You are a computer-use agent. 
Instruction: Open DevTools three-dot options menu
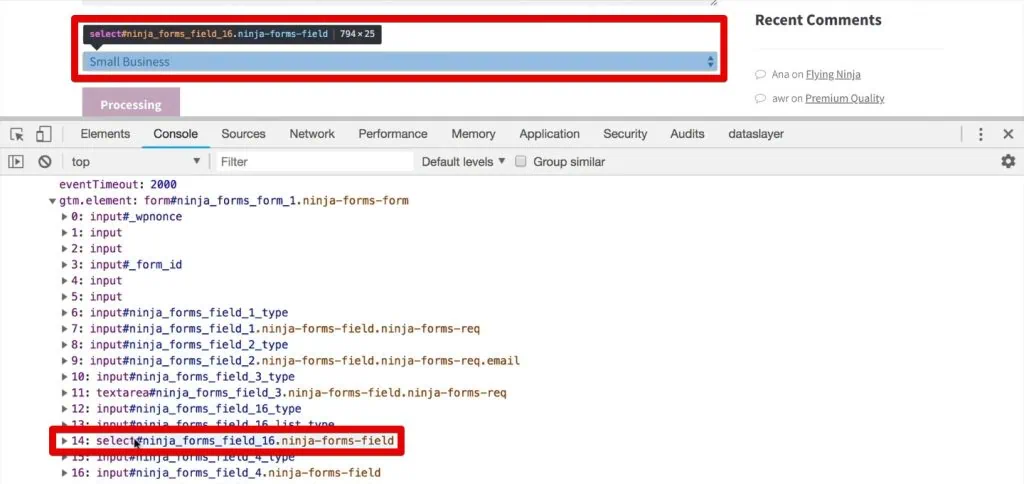980,135
